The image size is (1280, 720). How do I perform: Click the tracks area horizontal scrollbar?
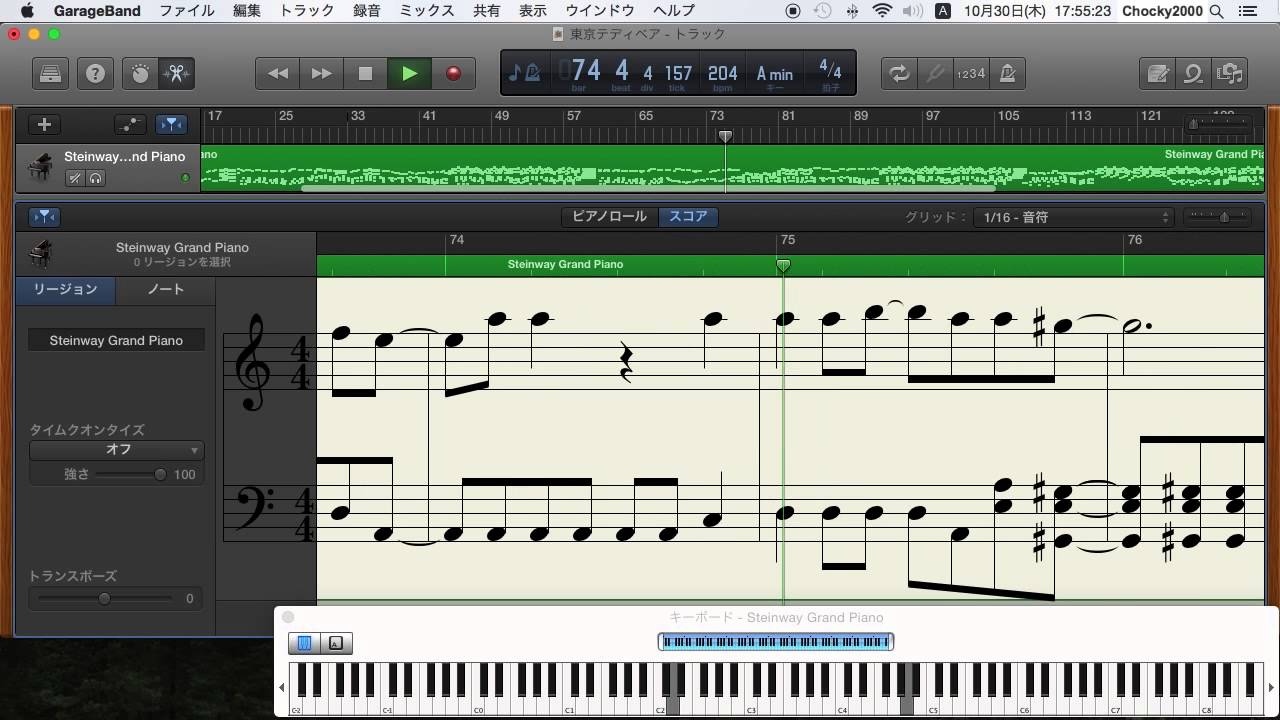648,188
